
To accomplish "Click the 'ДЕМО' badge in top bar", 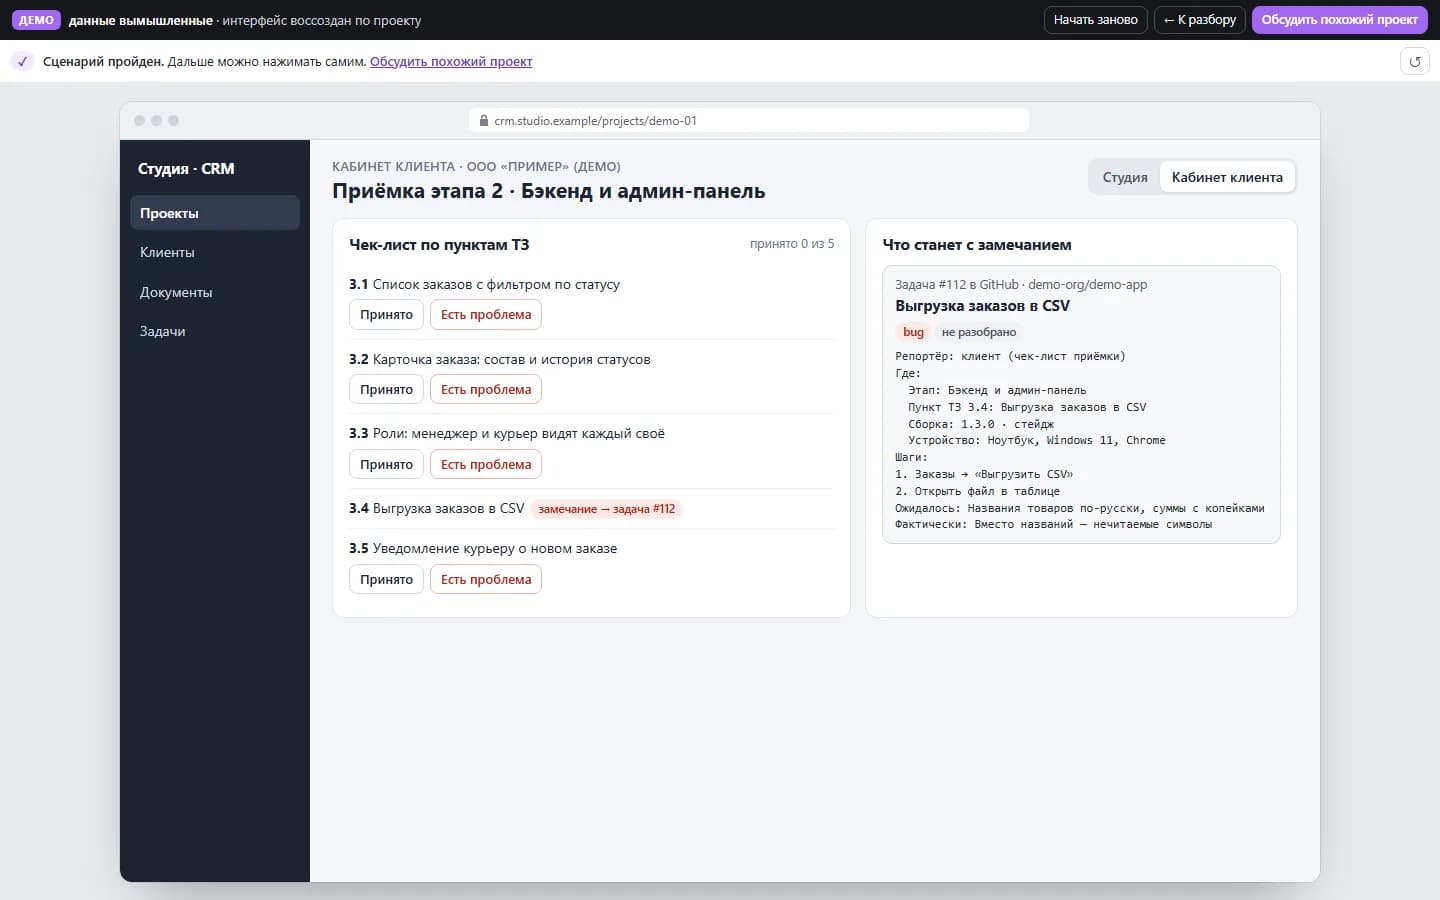I will (37, 20).
